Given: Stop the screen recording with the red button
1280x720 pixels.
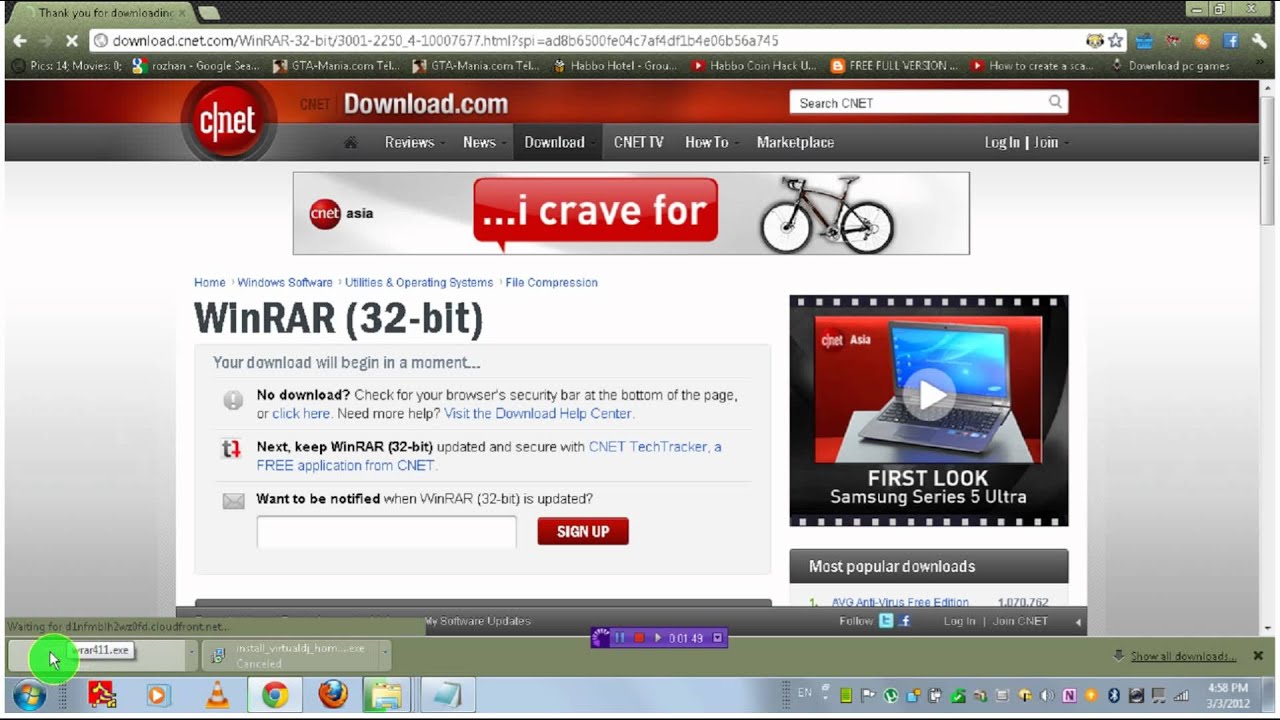Looking at the screenshot, I should [639, 637].
